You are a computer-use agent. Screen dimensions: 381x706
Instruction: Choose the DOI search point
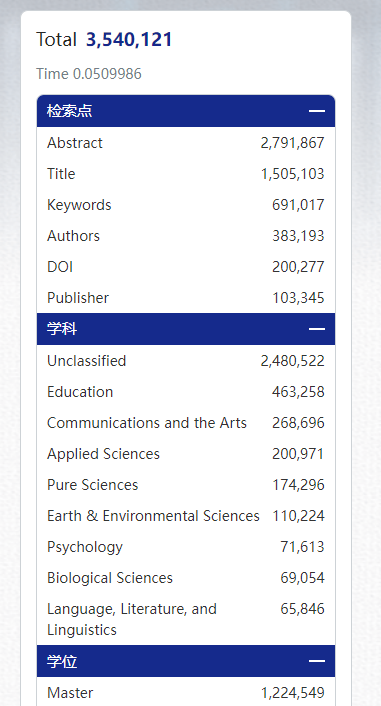(x=186, y=267)
